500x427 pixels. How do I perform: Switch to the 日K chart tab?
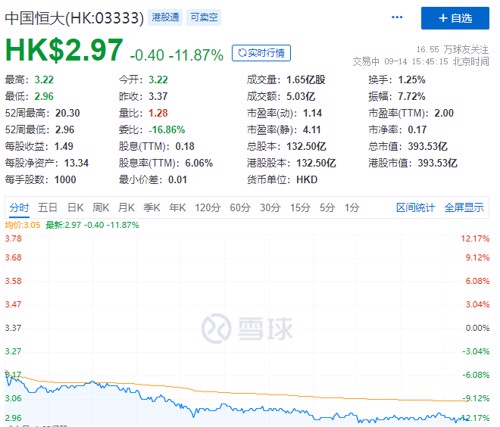pos(75,208)
